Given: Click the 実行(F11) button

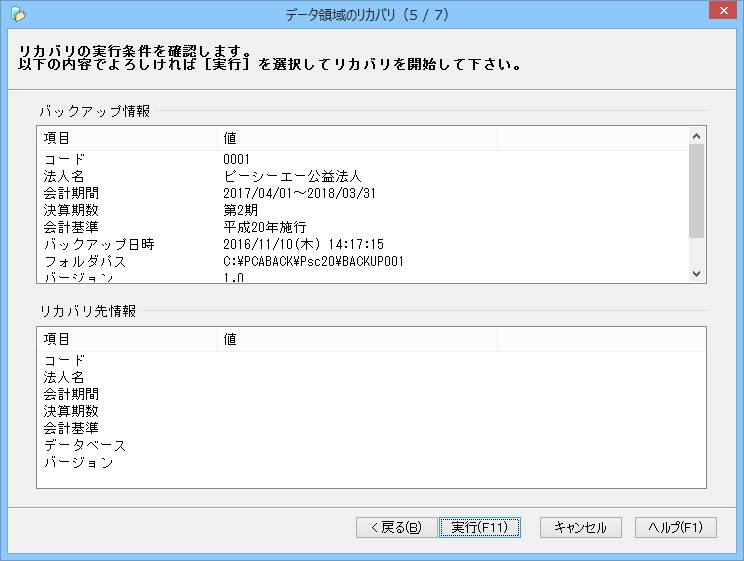Looking at the screenshot, I should point(480,527).
